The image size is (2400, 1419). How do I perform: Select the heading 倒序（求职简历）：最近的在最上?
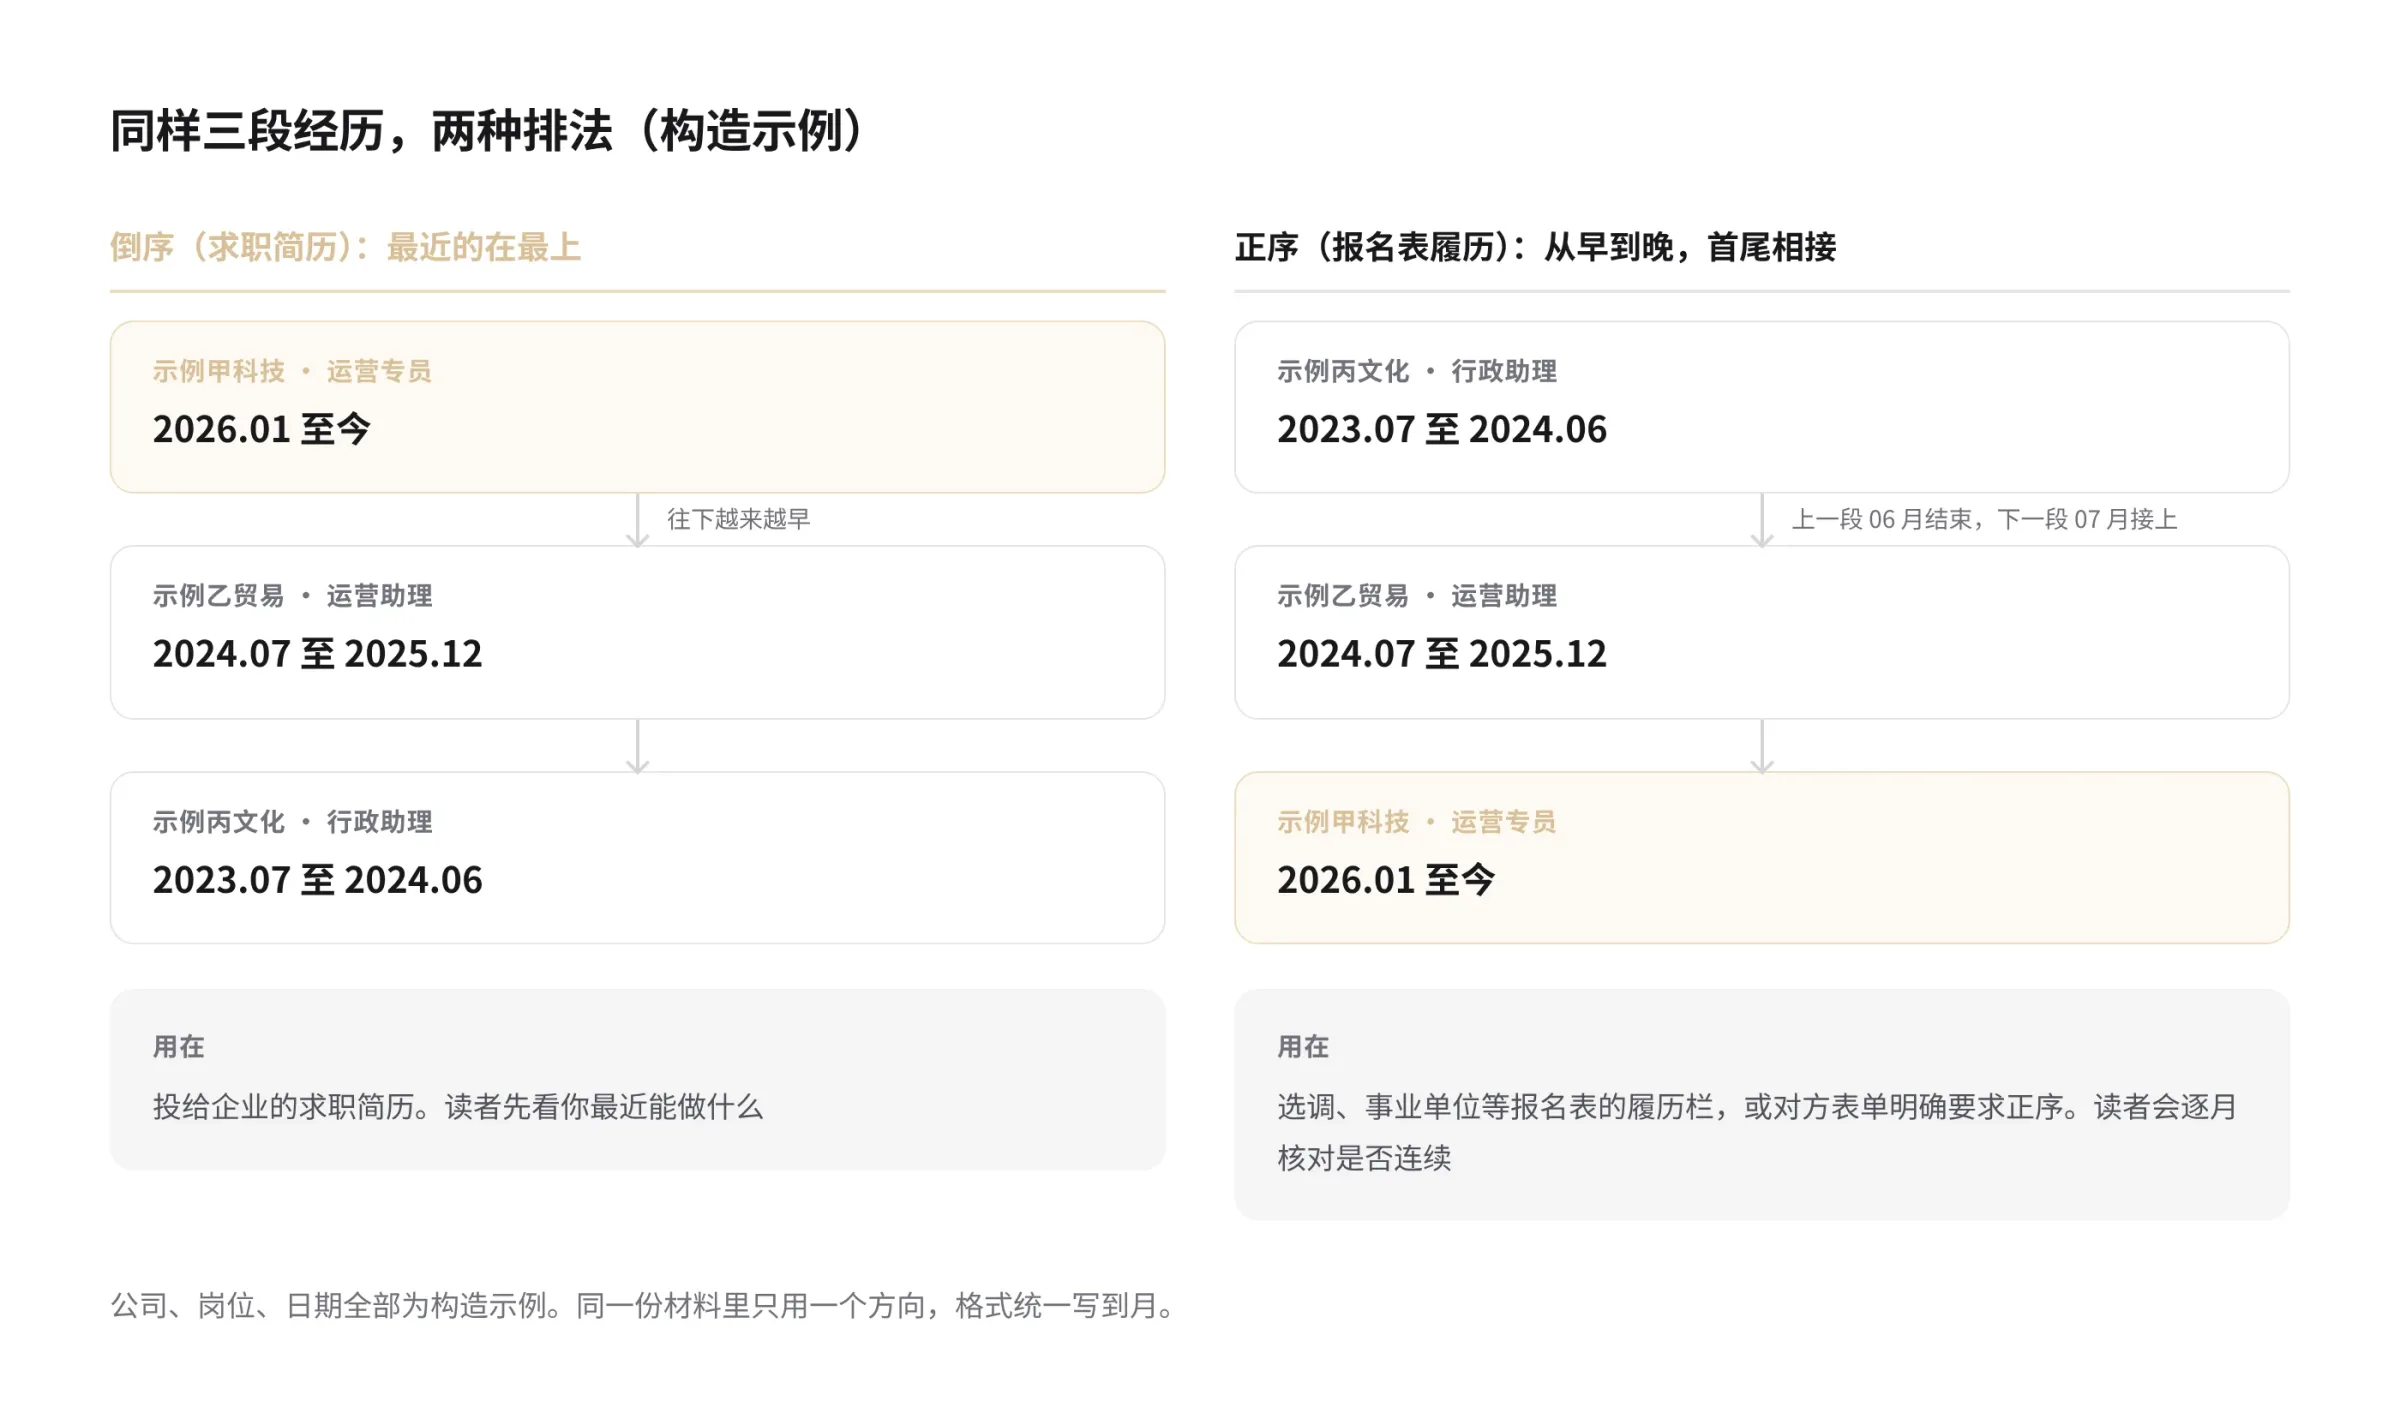click(x=345, y=247)
